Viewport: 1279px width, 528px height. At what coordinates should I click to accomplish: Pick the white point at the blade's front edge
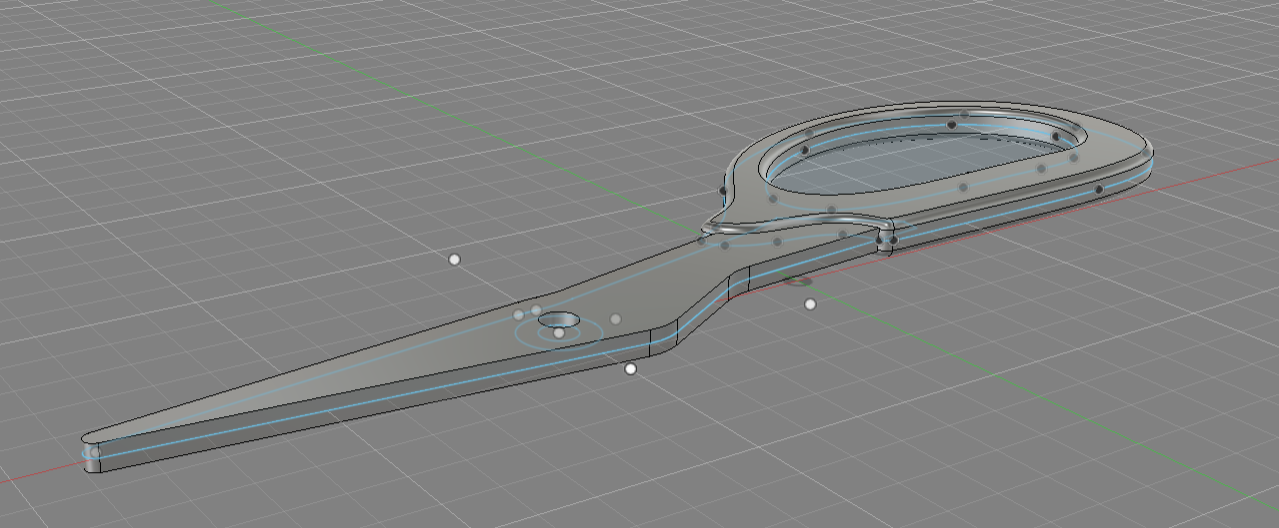point(630,369)
